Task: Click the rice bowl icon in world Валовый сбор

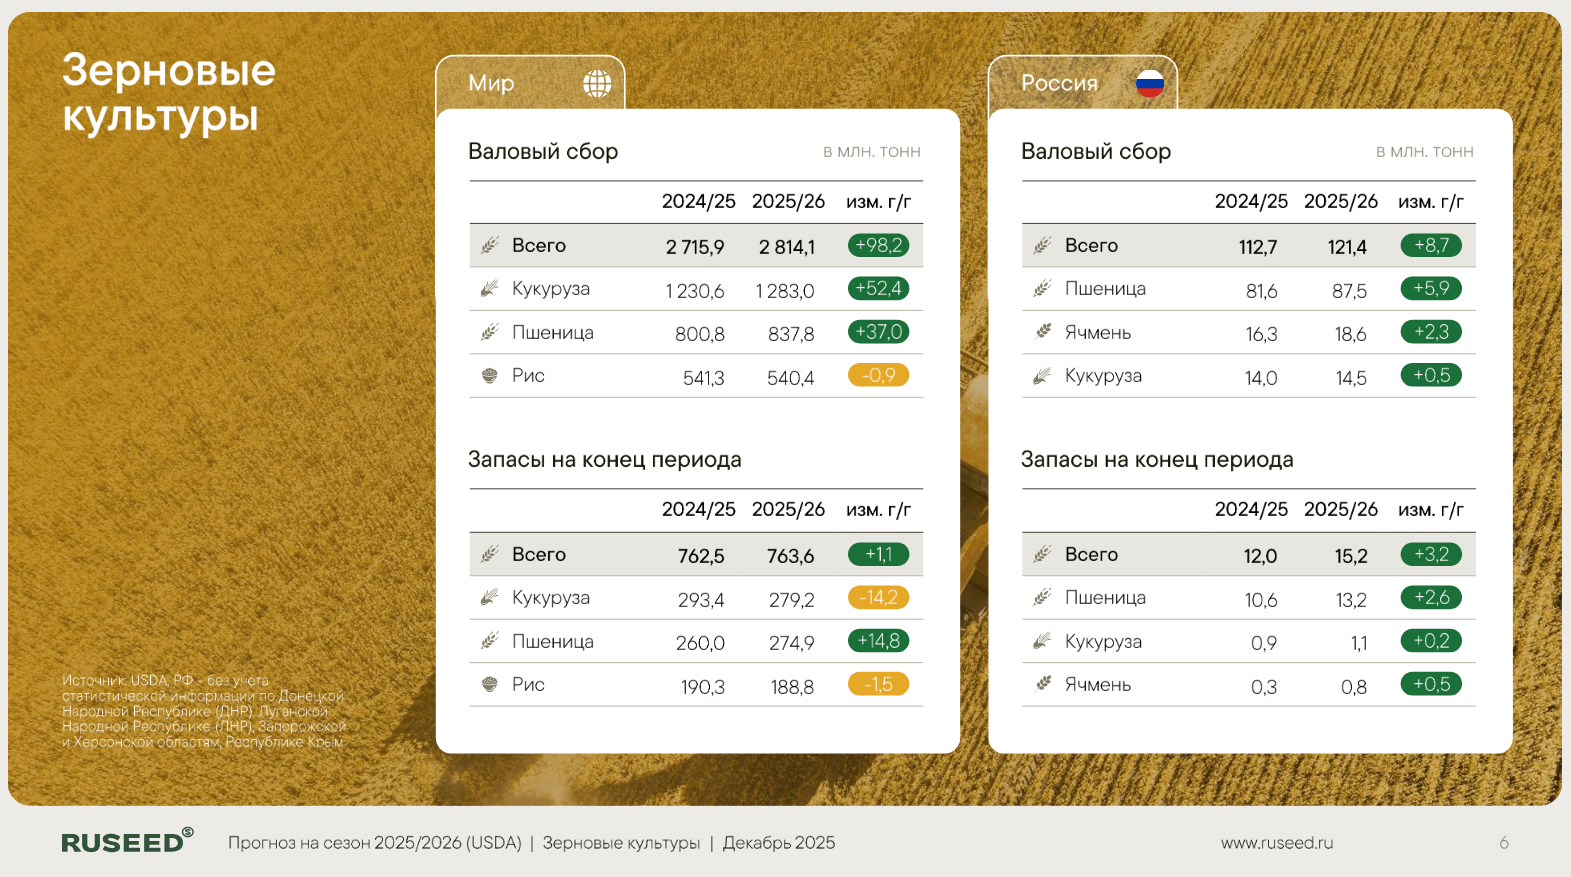Action: pos(489,376)
